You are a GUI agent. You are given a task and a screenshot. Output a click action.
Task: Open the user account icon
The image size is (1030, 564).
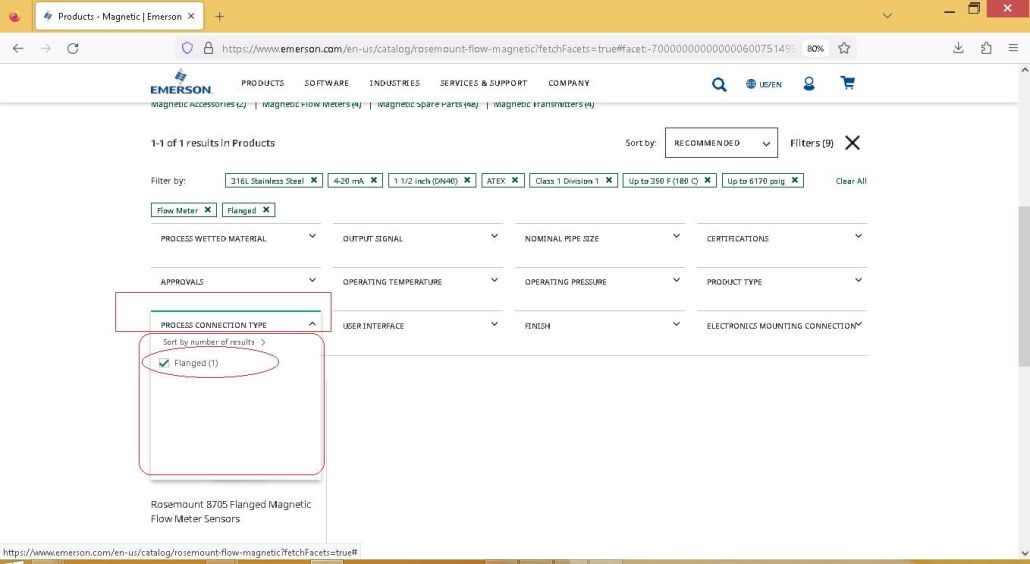[x=809, y=83]
